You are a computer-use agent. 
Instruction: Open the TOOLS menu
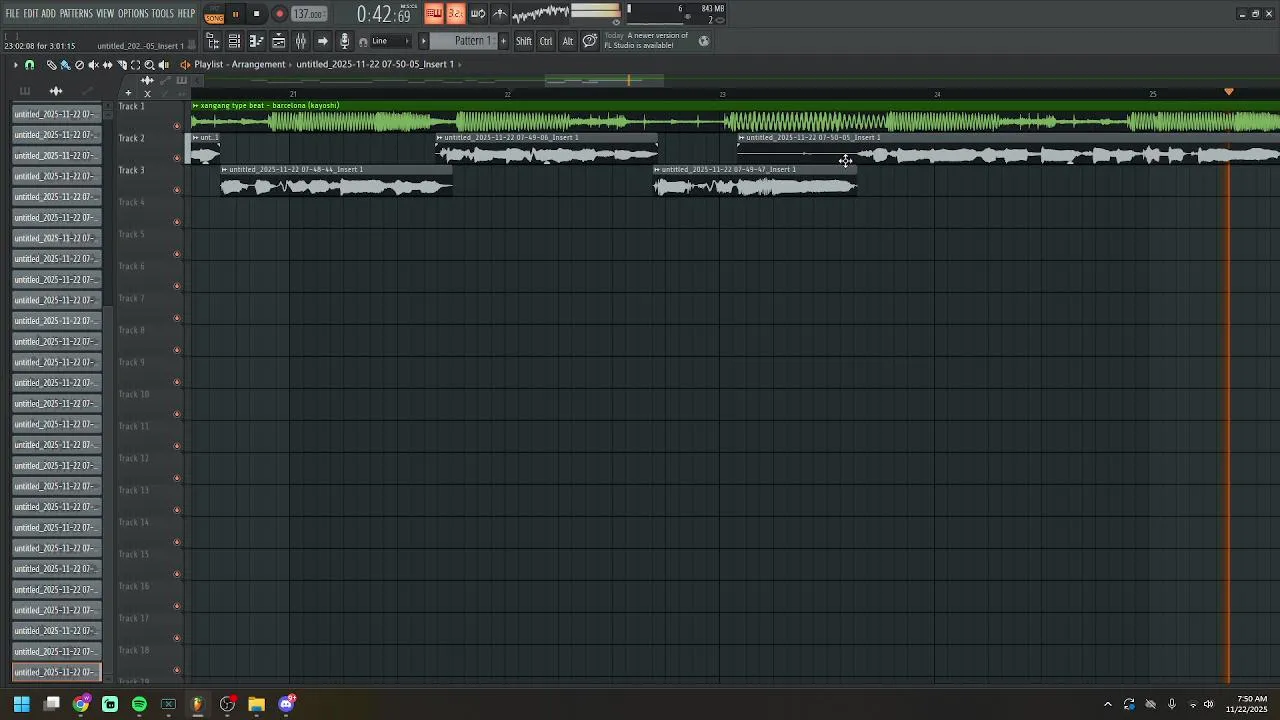(x=163, y=14)
